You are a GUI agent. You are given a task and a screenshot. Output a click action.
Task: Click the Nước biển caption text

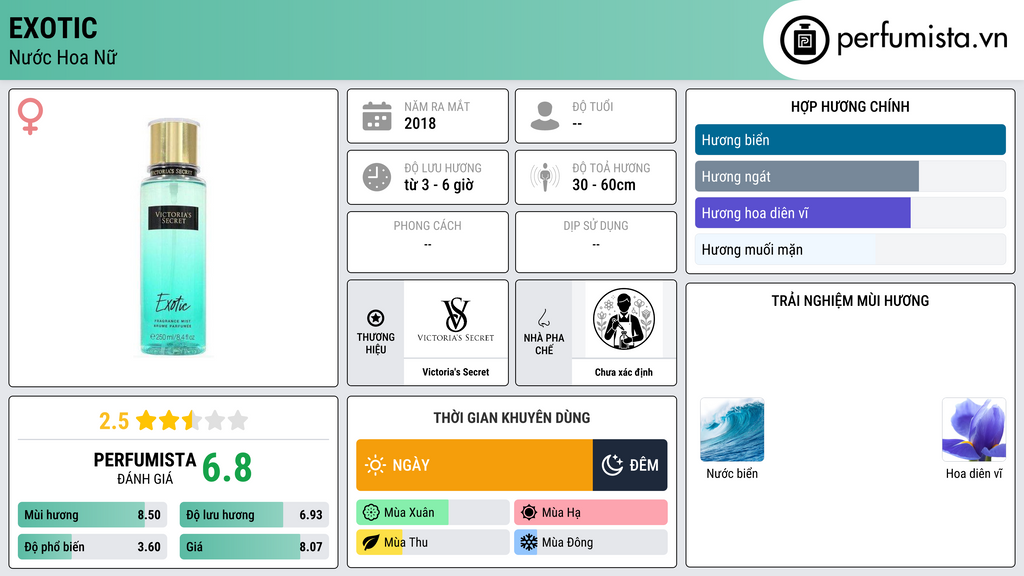coord(732,473)
